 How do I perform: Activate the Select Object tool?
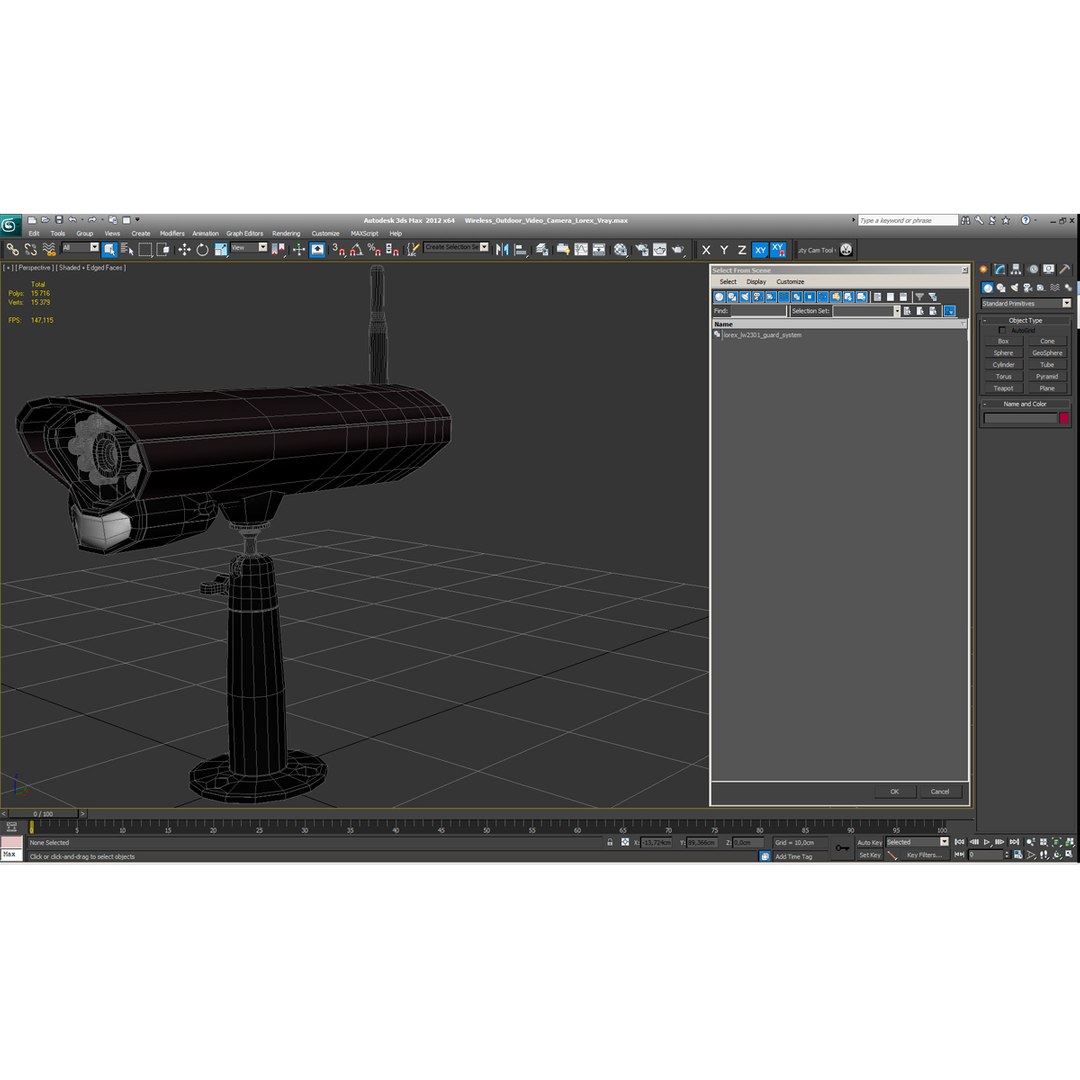(x=110, y=249)
